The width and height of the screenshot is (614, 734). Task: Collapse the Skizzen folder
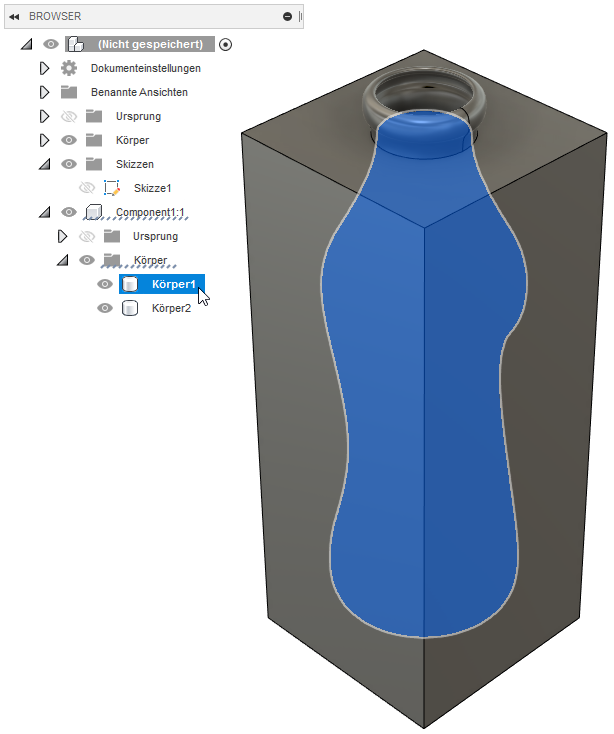(x=44, y=164)
